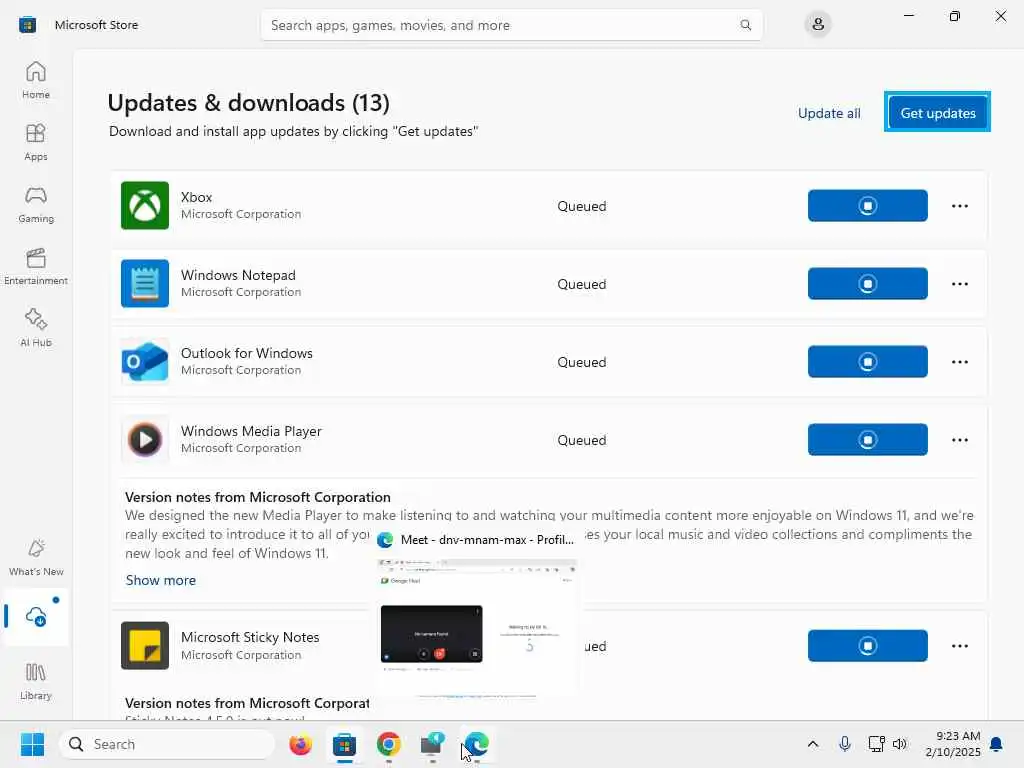Click the Get updates button

point(937,112)
